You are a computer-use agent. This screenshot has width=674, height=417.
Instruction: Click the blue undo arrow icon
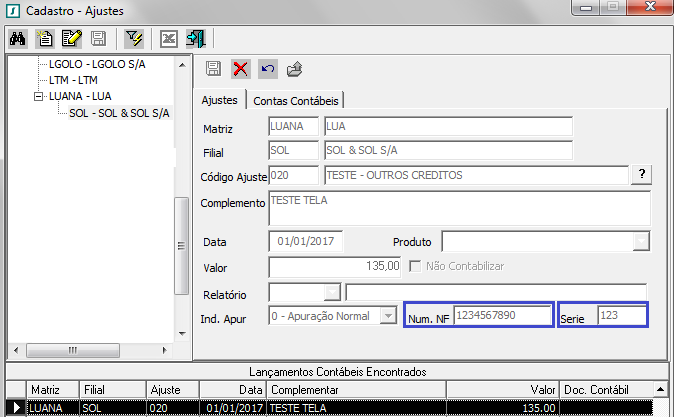click(267, 69)
